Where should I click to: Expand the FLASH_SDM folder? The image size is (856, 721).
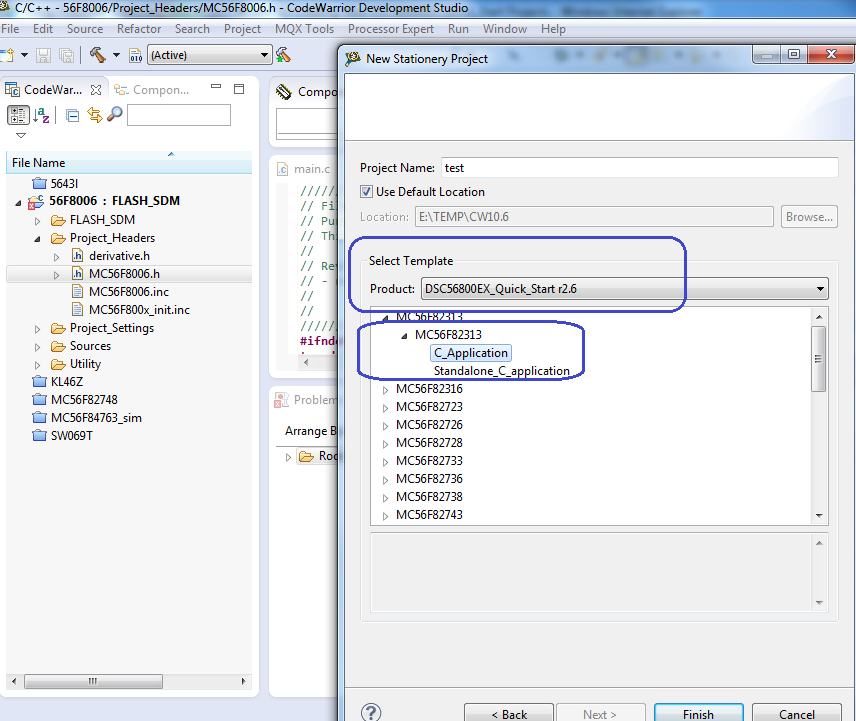coord(37,221)
